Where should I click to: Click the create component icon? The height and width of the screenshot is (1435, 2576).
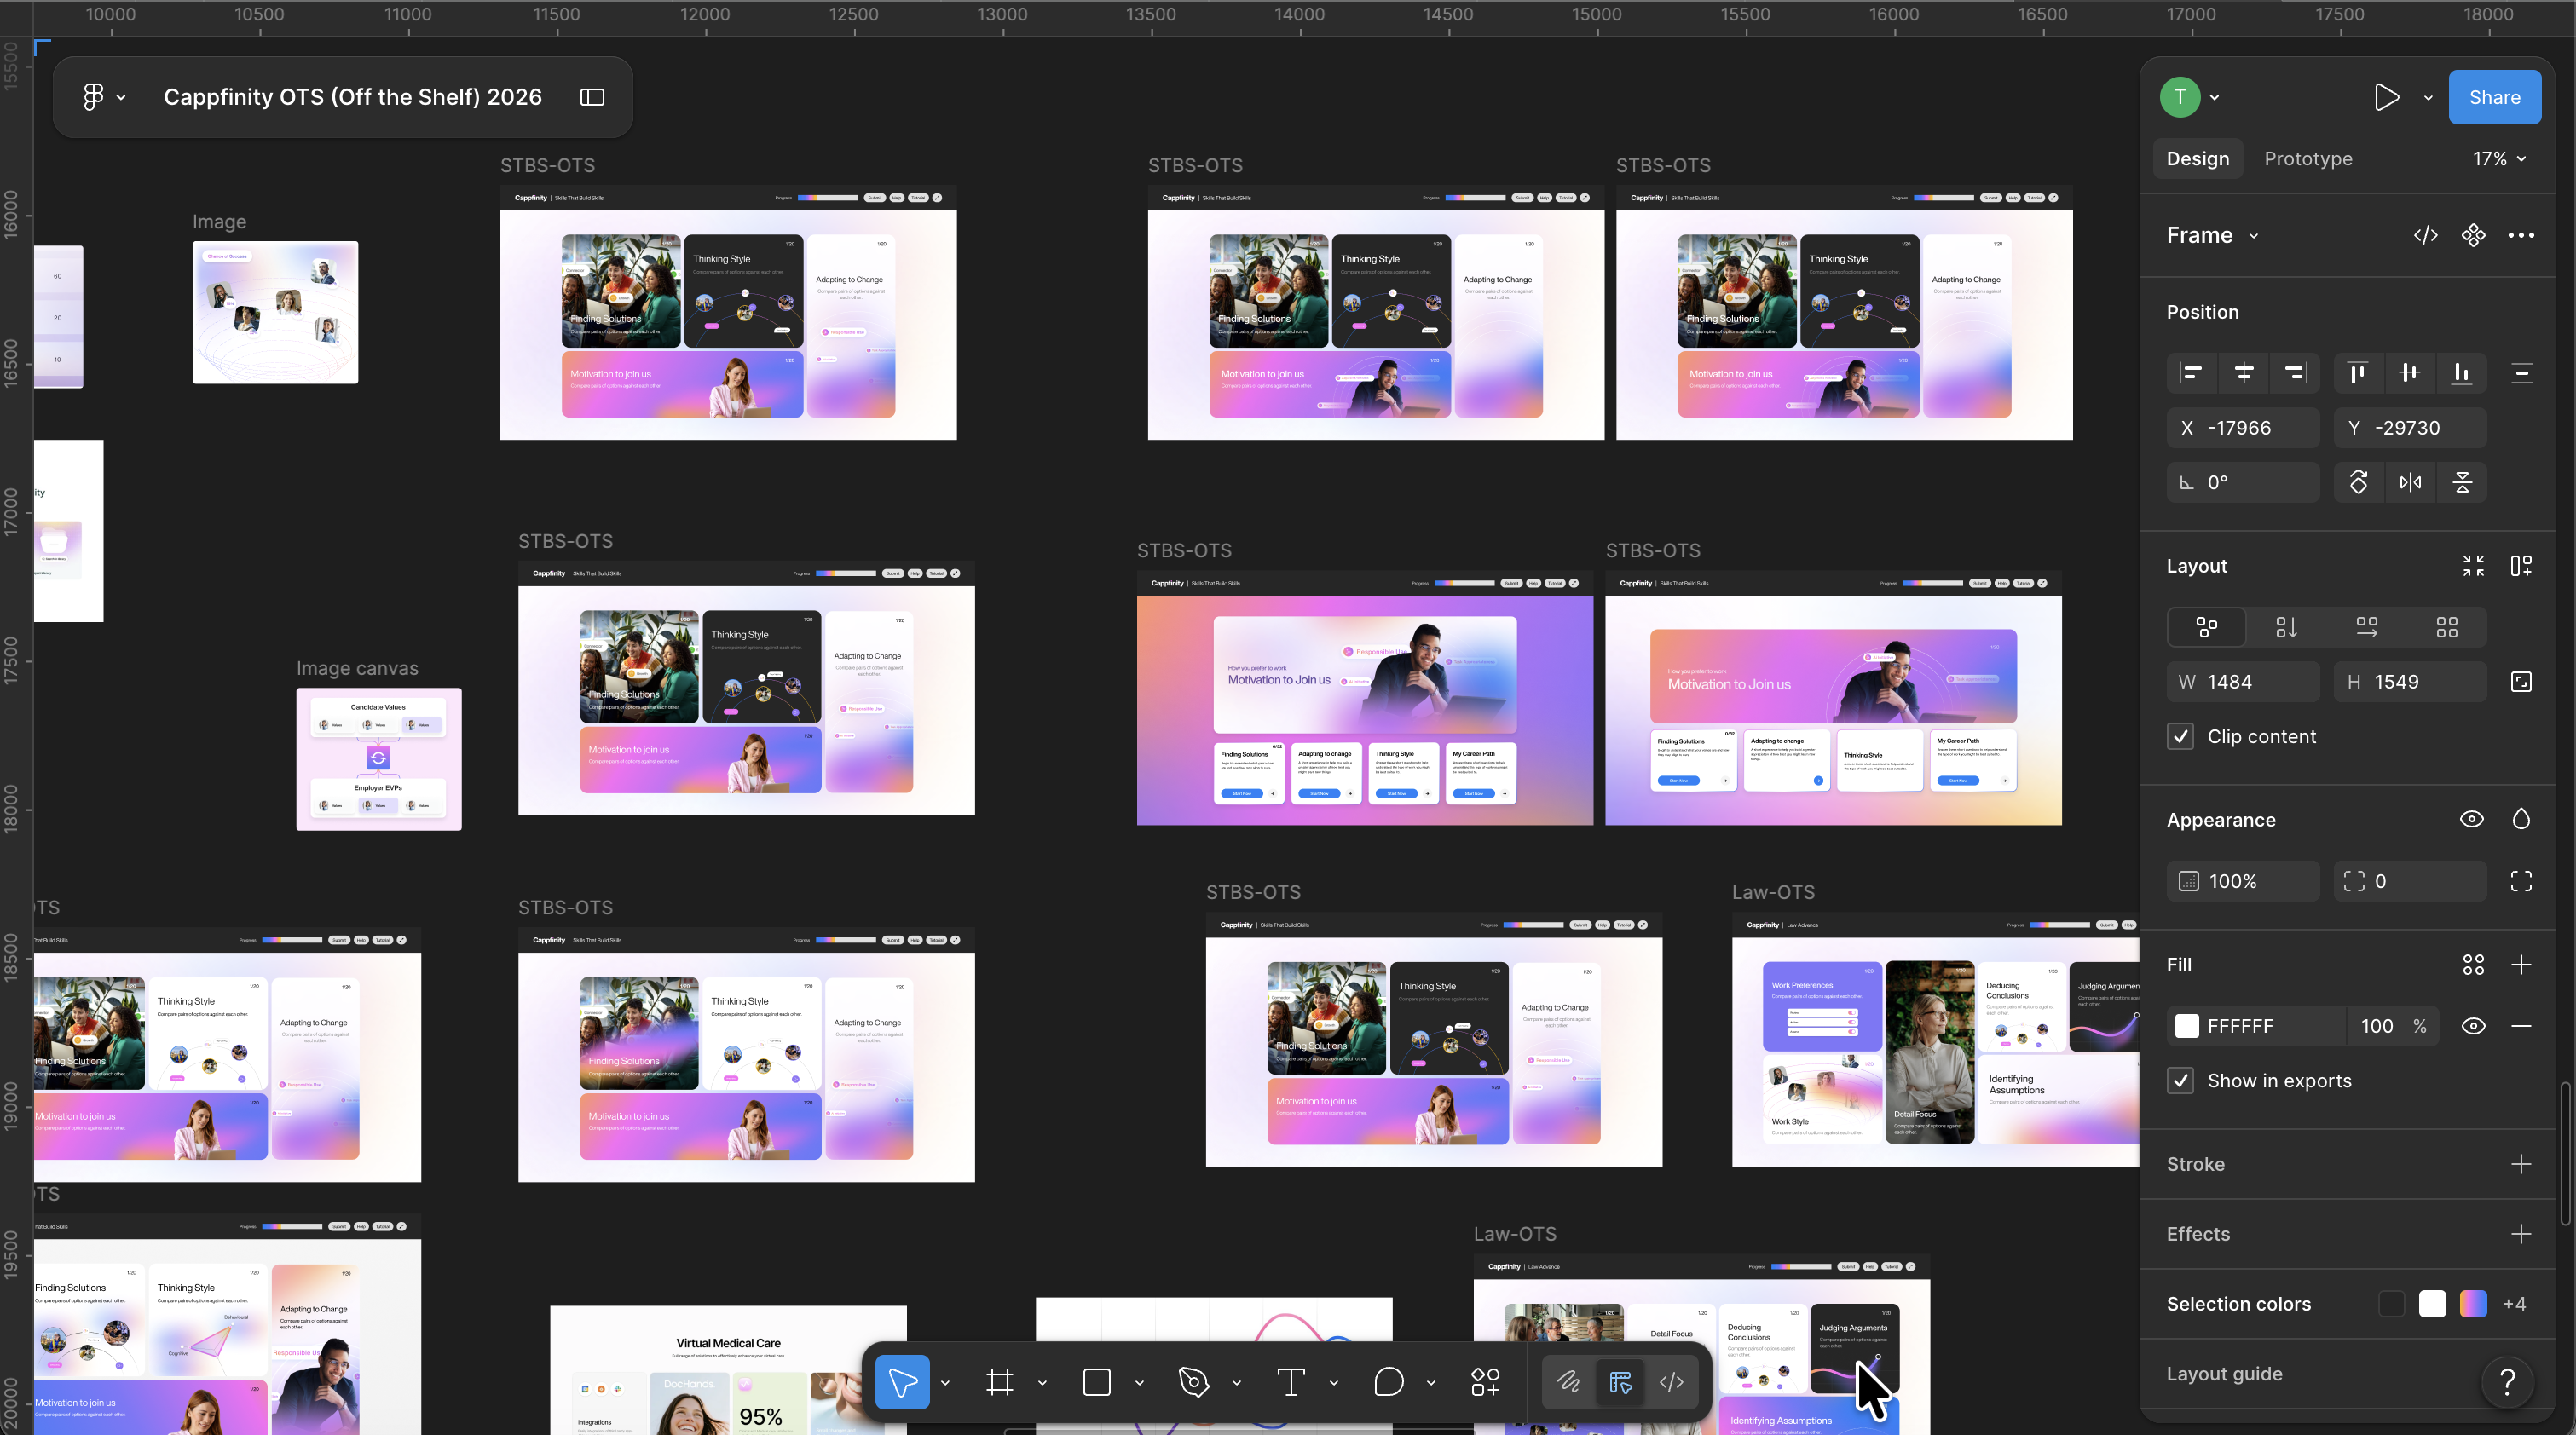[x=2473, y=236]
